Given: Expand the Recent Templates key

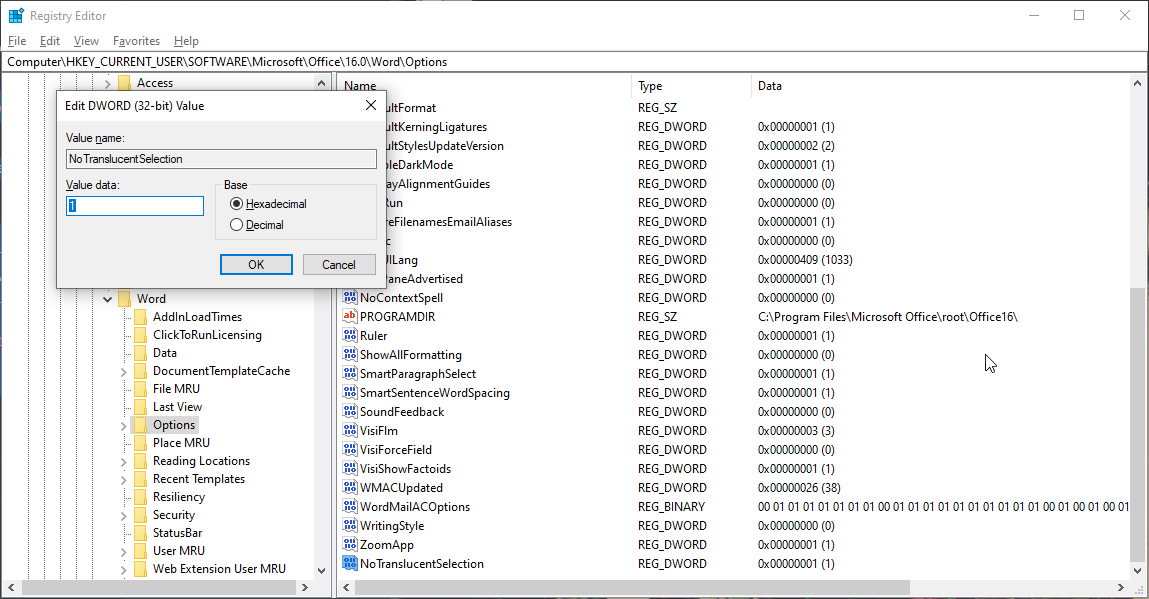Looking at the screenshot, I should 124,479.
